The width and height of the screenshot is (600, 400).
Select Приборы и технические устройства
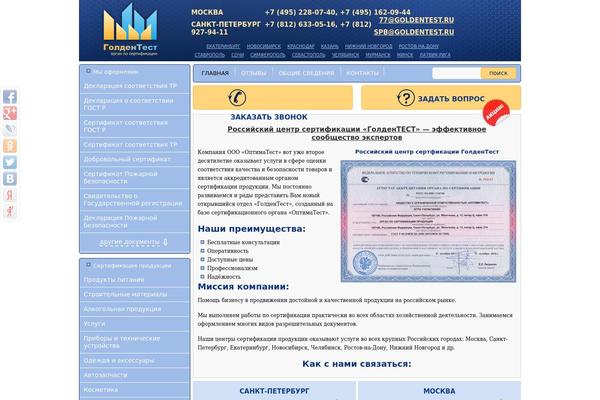(134, 342)
